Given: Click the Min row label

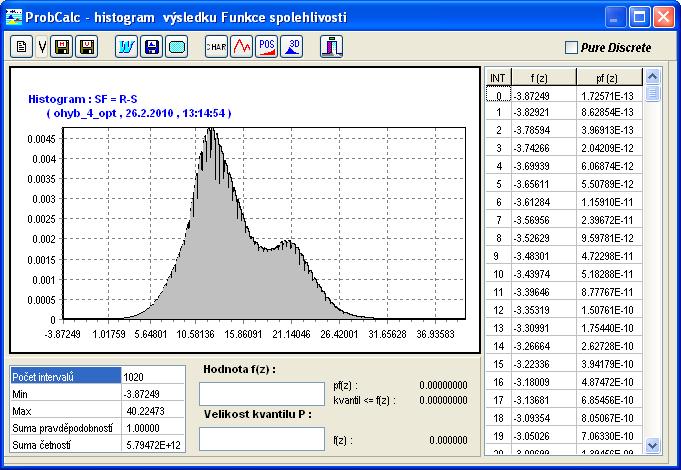Looking at the screenshot, I should click(66, 394).
